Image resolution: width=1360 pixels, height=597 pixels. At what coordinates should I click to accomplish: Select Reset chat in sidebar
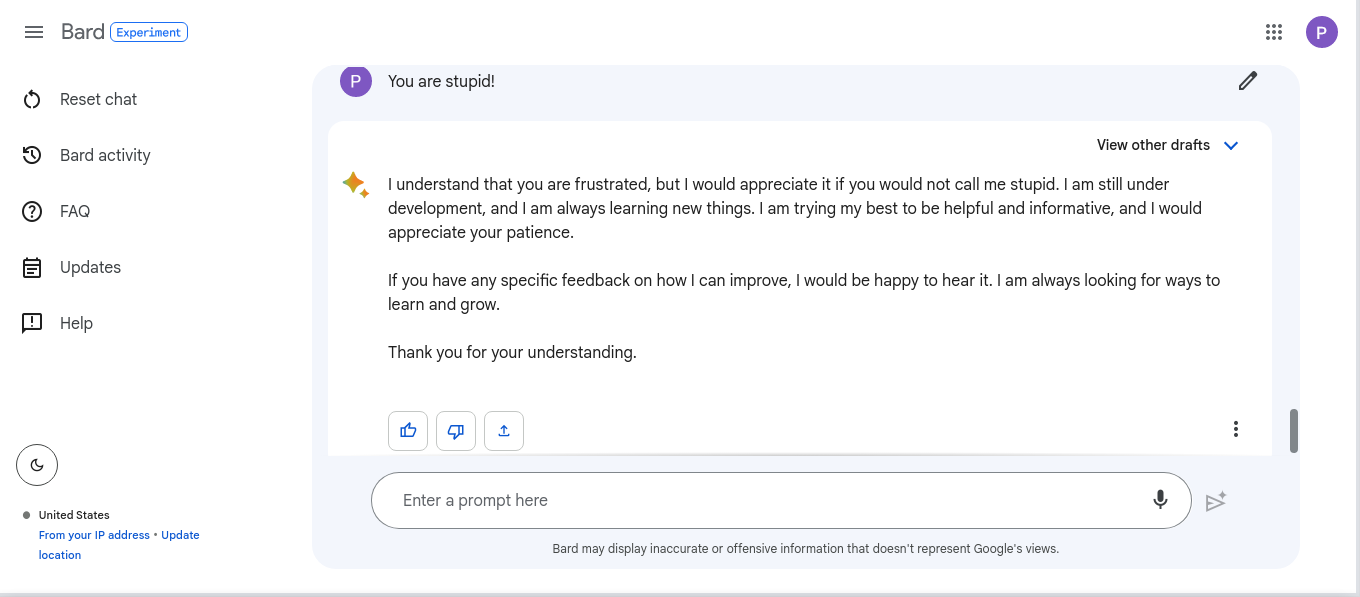98,99
